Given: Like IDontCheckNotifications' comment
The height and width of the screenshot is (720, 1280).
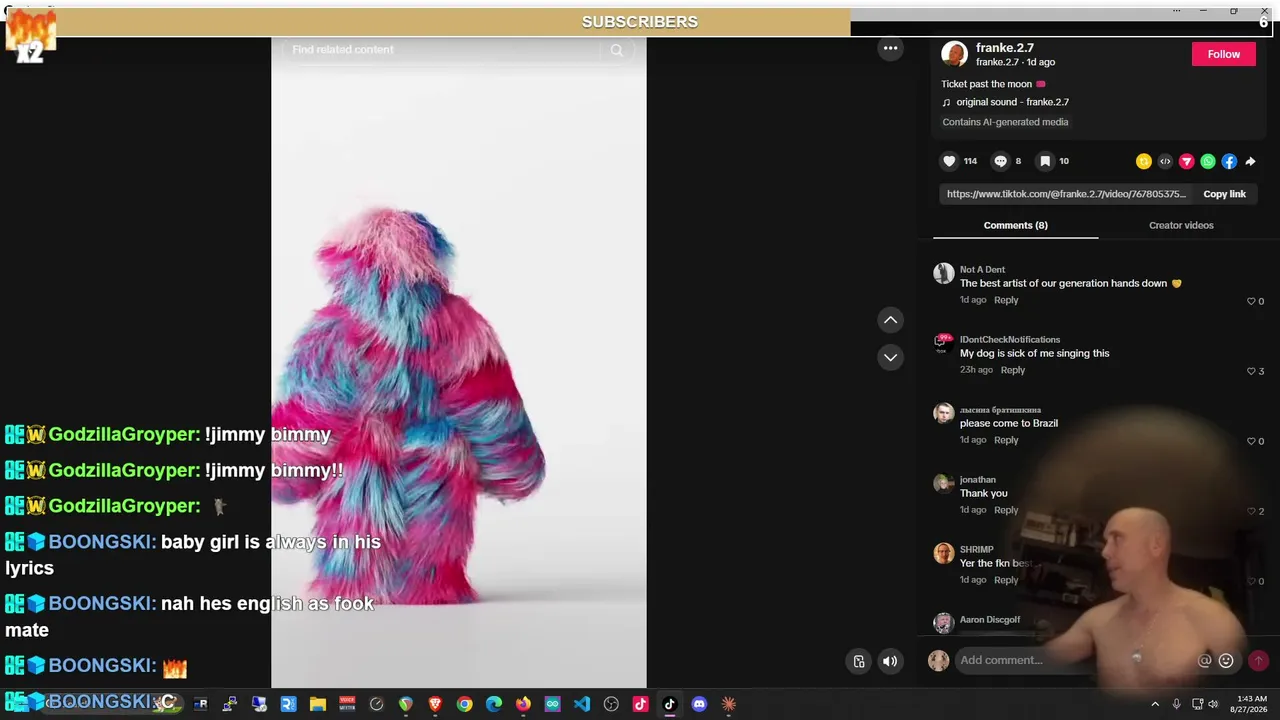Looking at the screenshot, I should (x=1251, y=371).
